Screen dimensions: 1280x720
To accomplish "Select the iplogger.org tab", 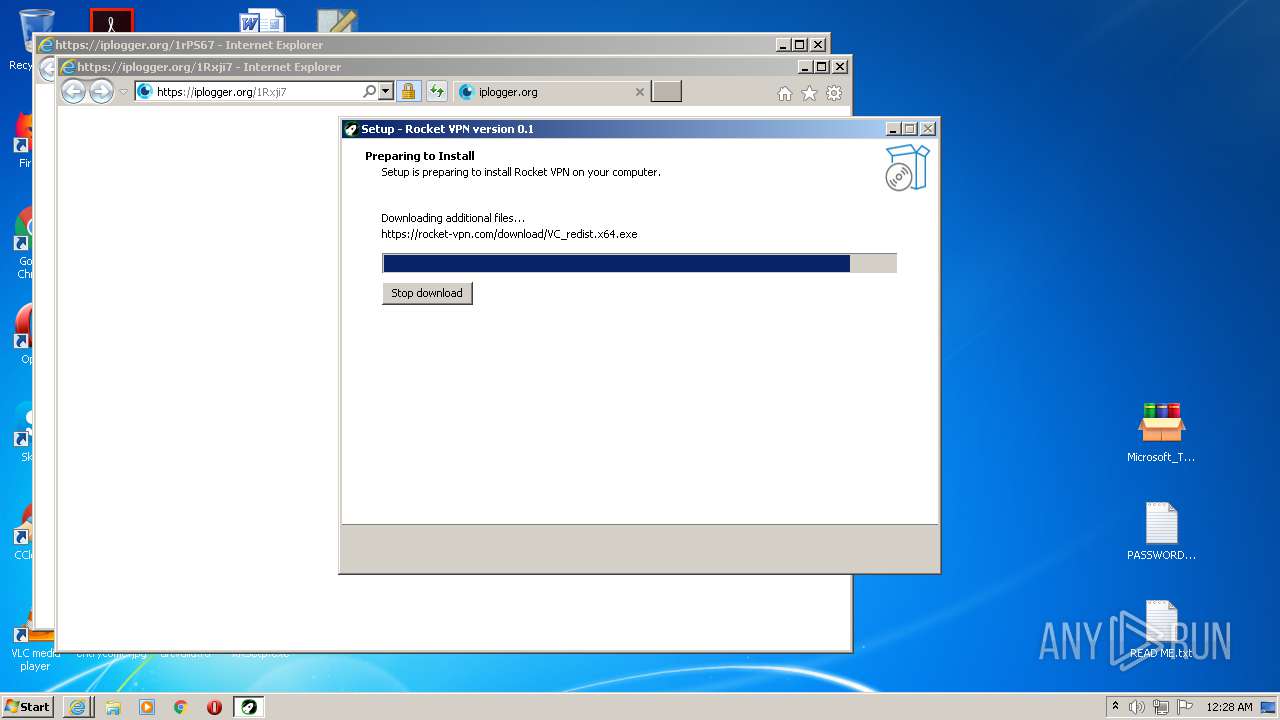I will tap(550, 92).
